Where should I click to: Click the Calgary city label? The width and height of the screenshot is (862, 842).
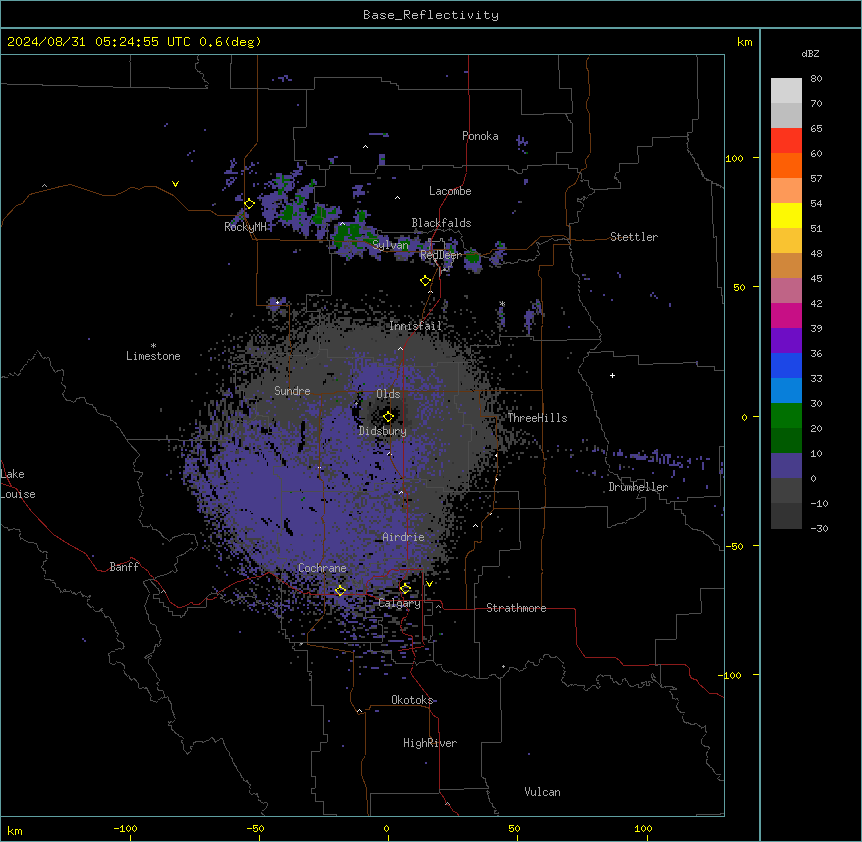pyautogui.click(x=400, y=603)
